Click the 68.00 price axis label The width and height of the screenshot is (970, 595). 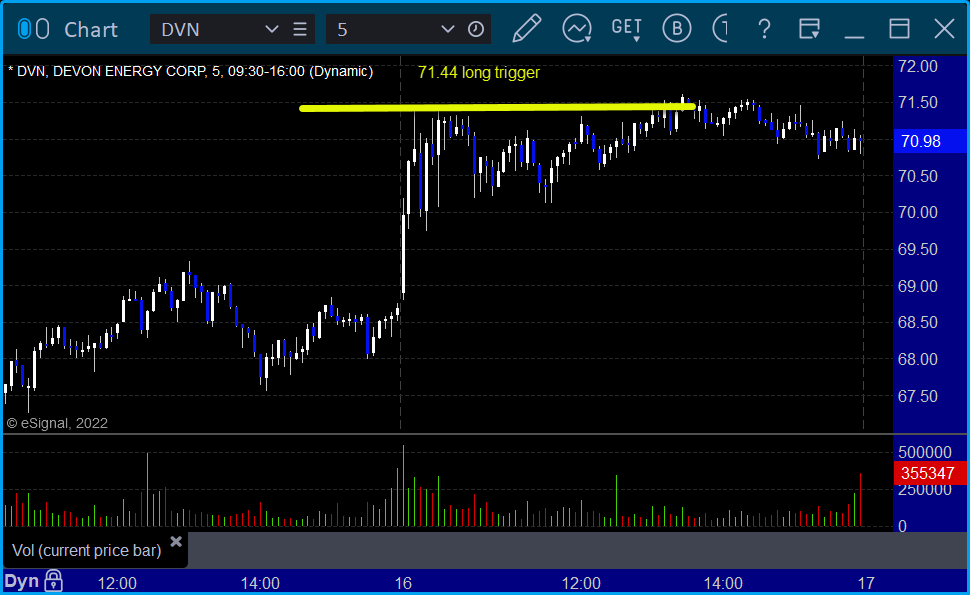[x=917, y=359]
